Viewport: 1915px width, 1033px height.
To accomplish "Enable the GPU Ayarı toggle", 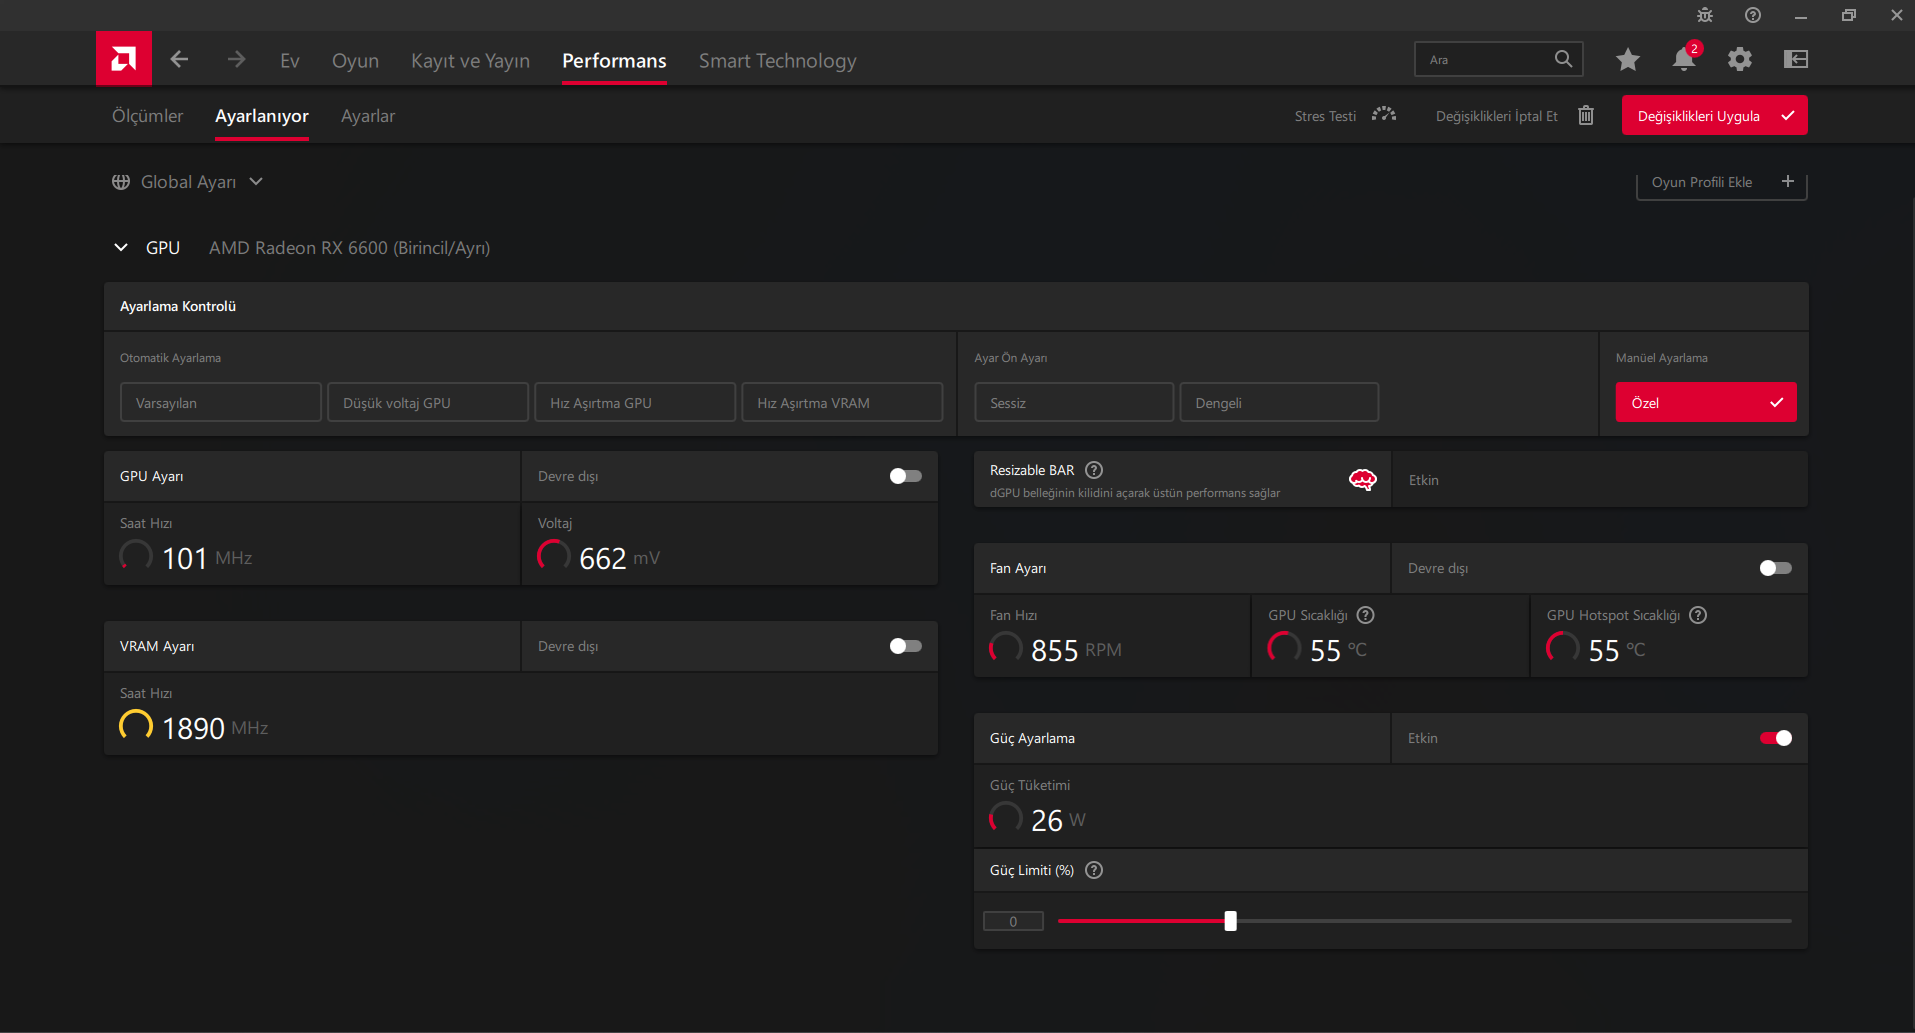I will 906,476.
